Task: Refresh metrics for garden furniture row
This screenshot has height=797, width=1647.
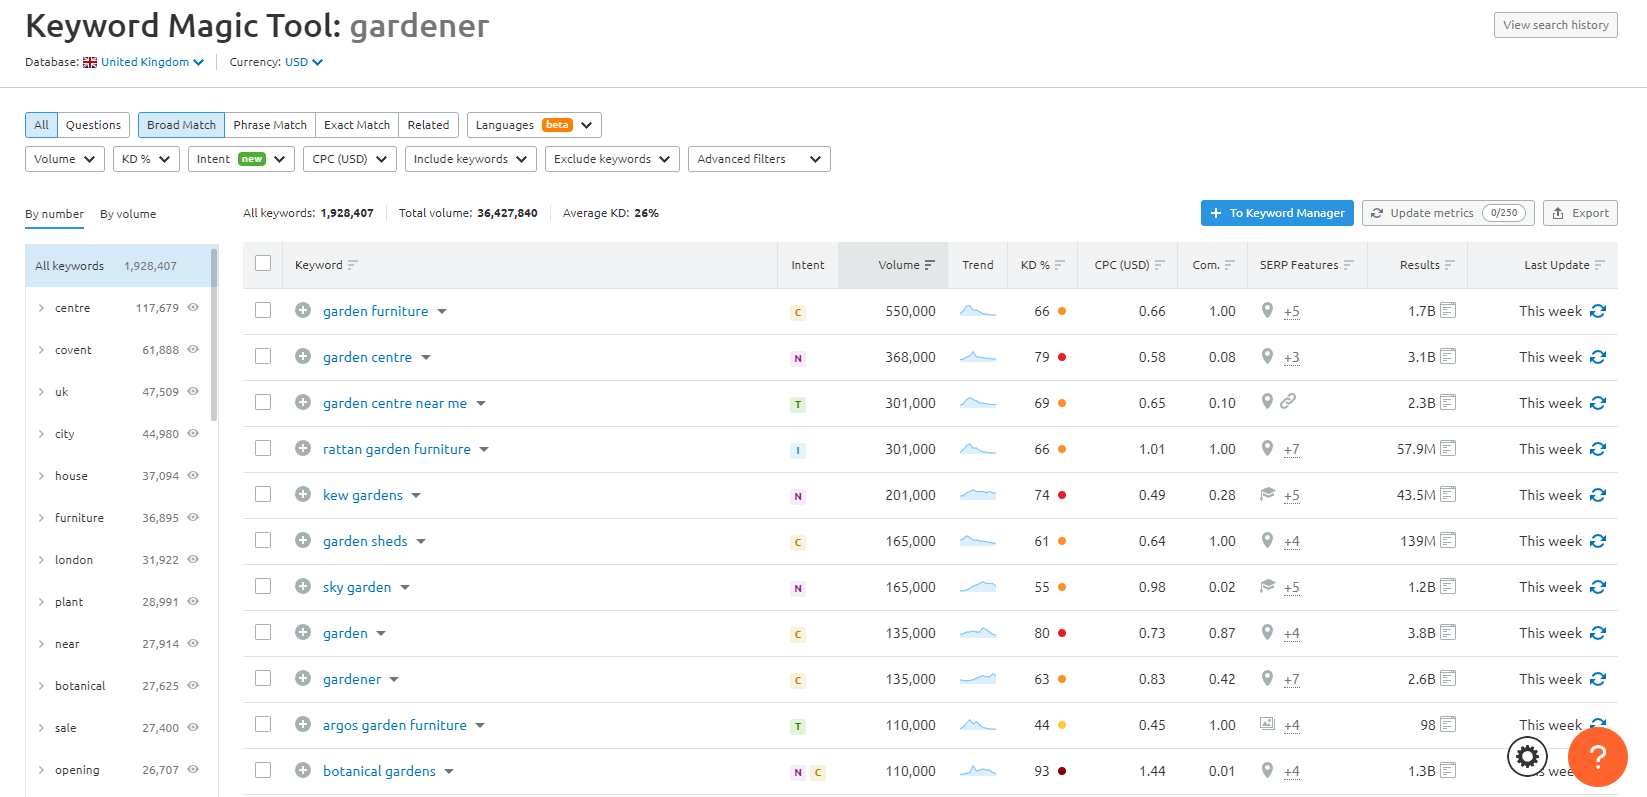Action: [1598, 311]
